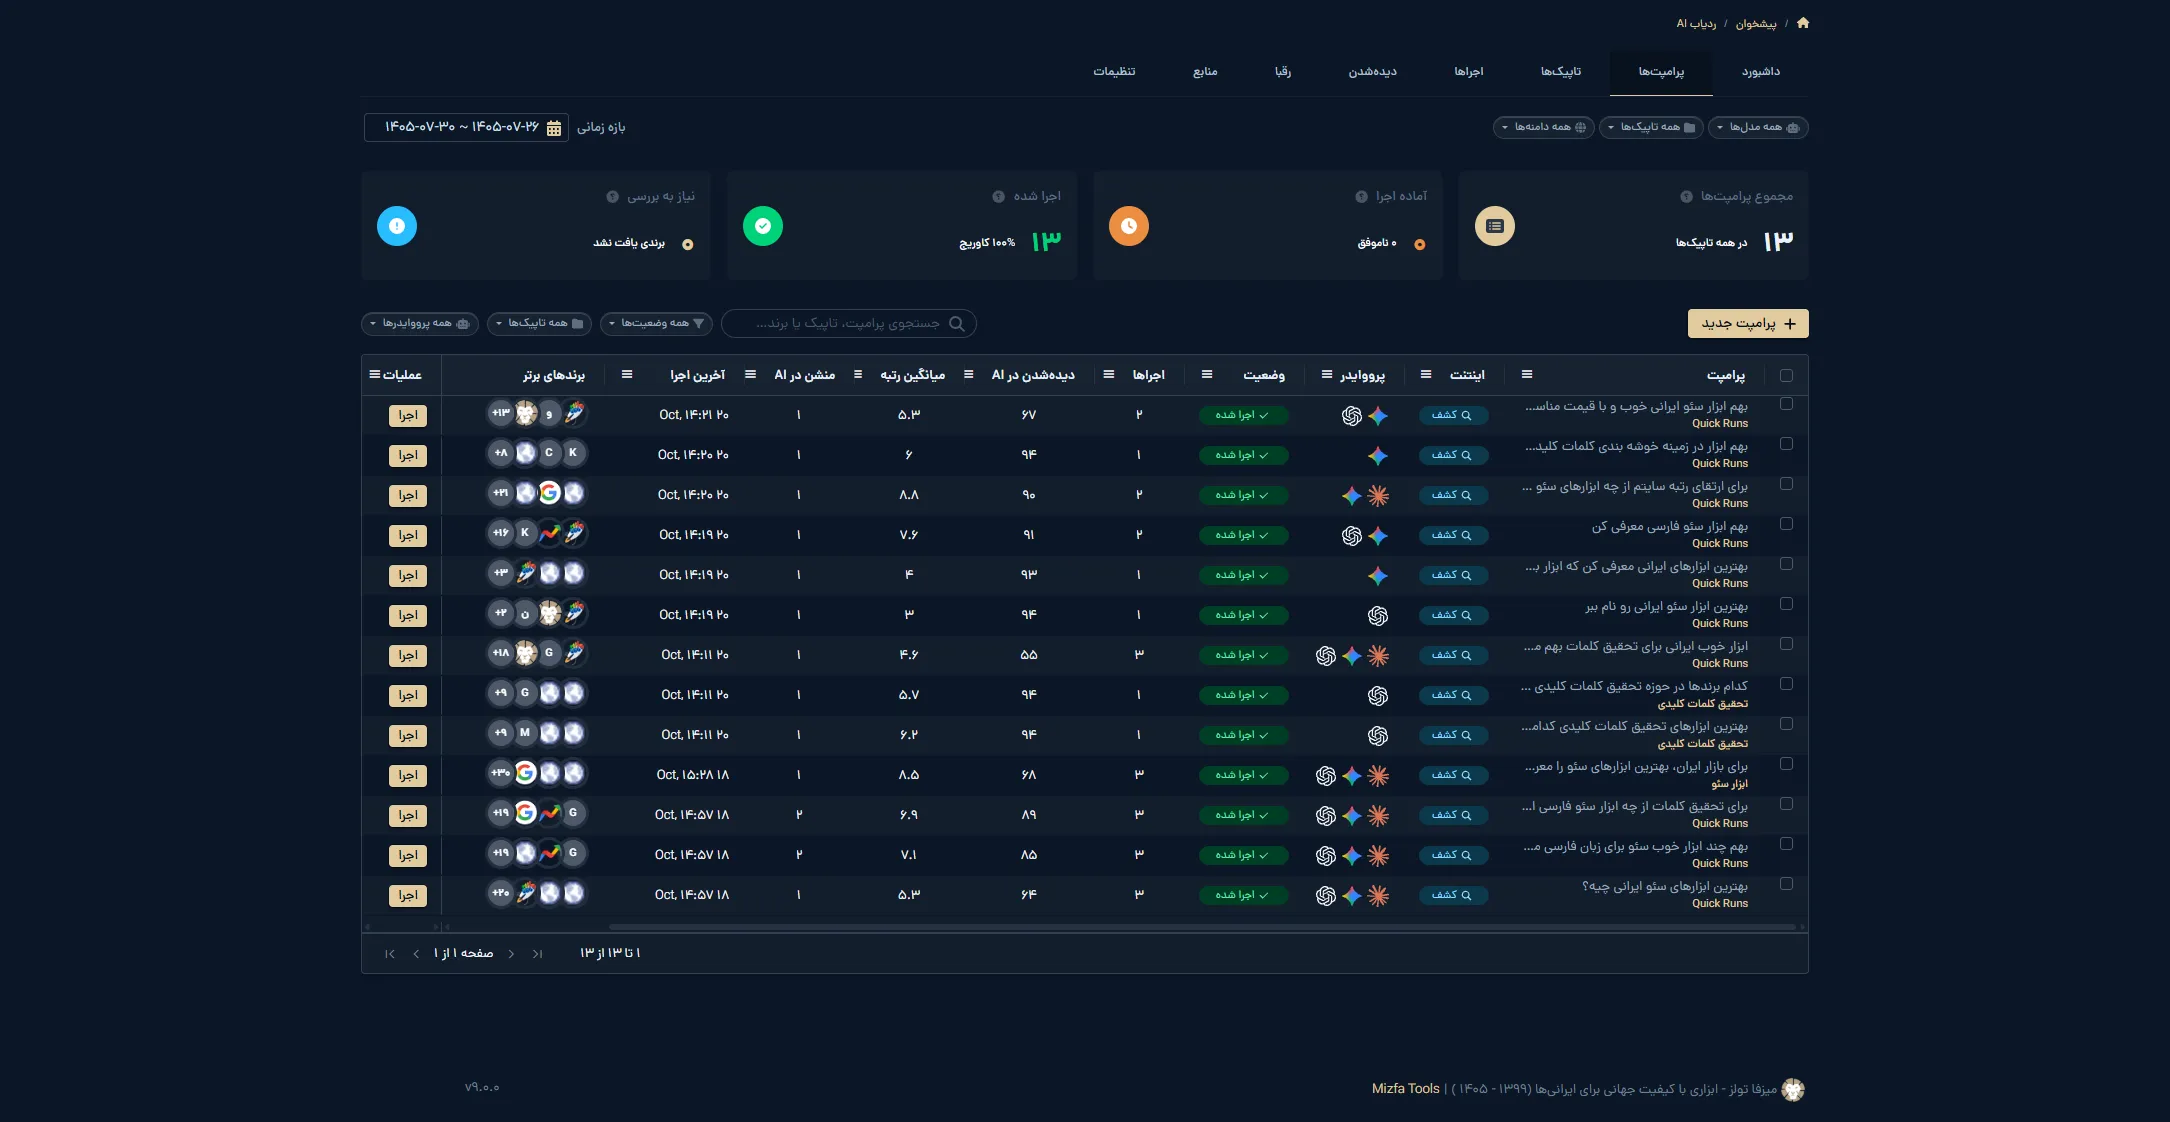Screen dimensions: 2170x1122
Task: Open the calendar icon beside the date range
Action: [x=554, y=128]
